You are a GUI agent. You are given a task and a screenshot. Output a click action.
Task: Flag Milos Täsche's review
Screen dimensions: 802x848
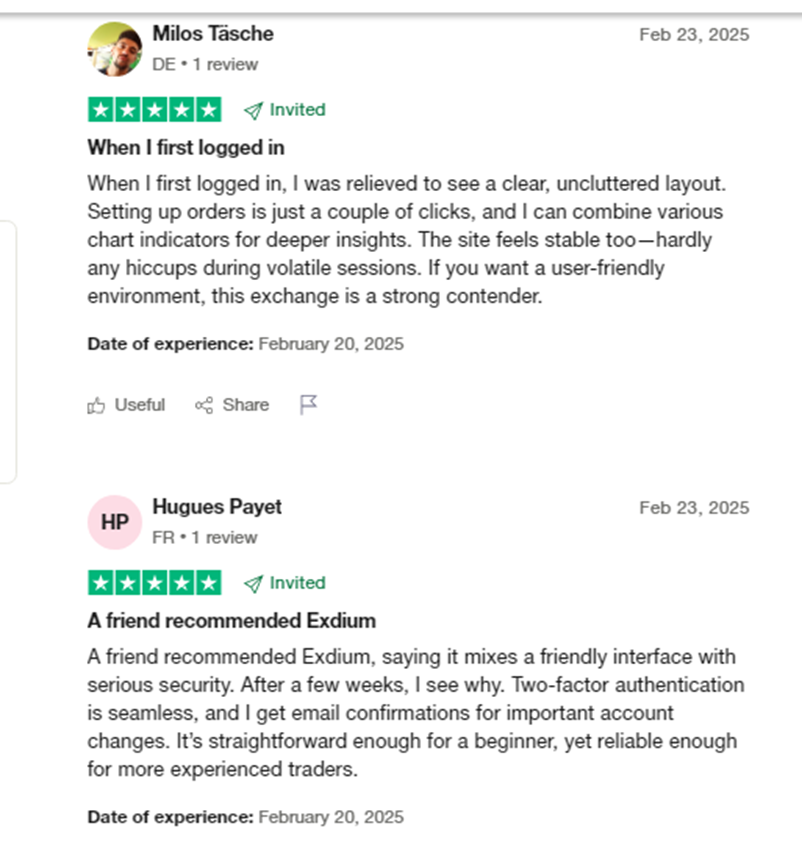(309, 404)
